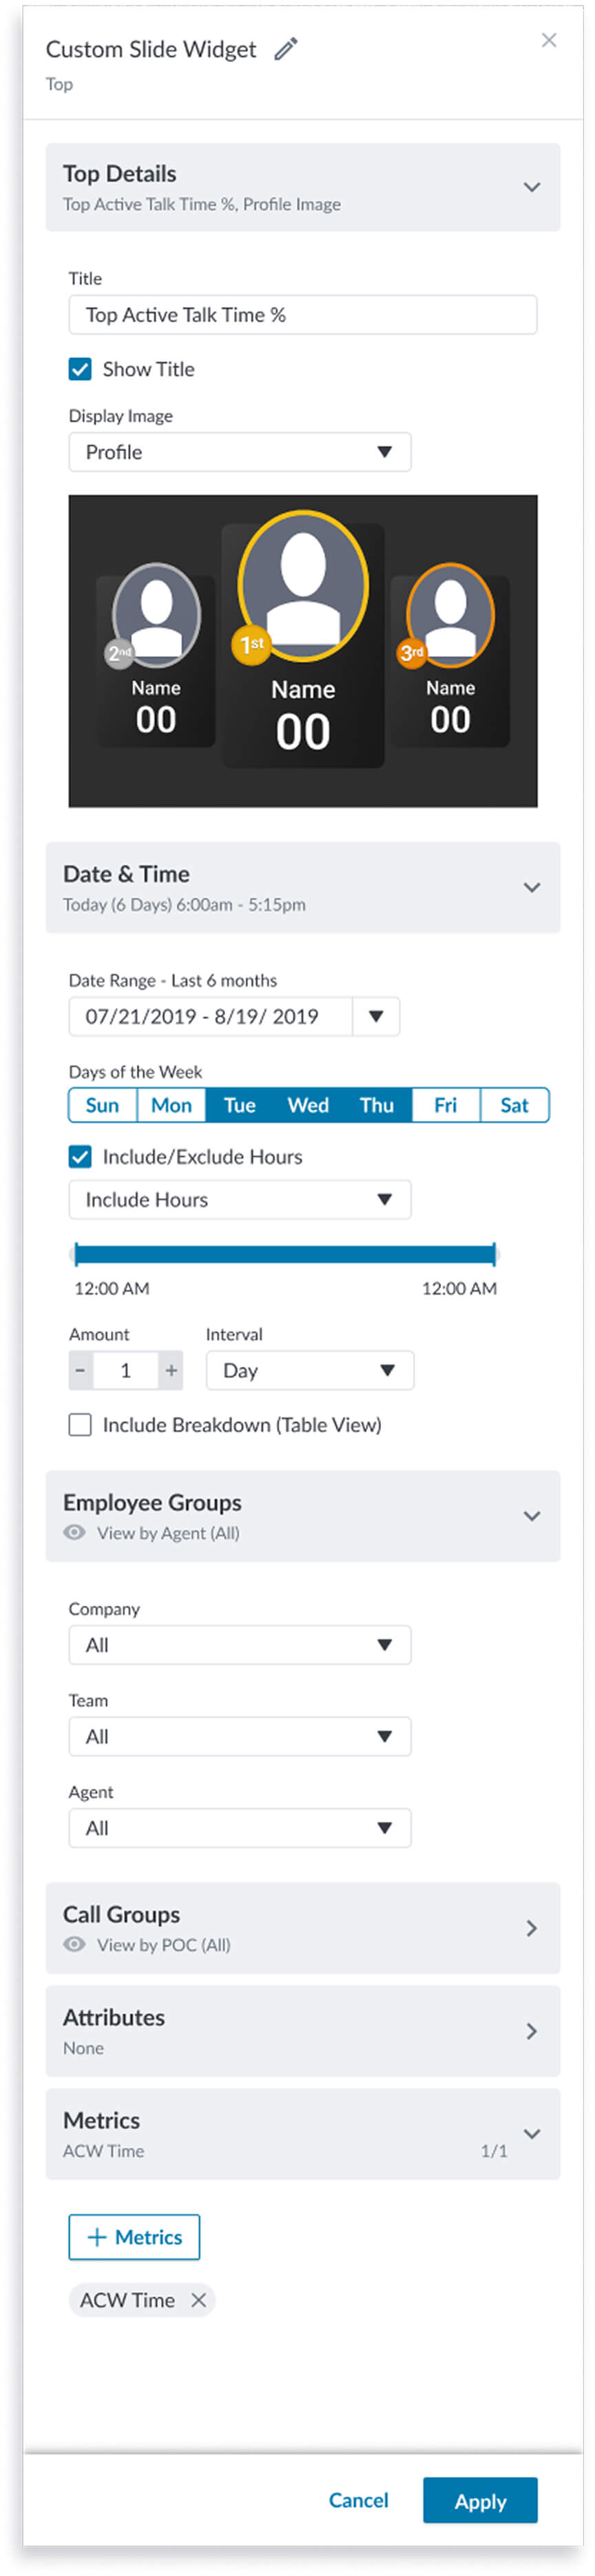Select Sun in Days of the Week
The image size is (595, 2576).
(x=102, y=1105)
